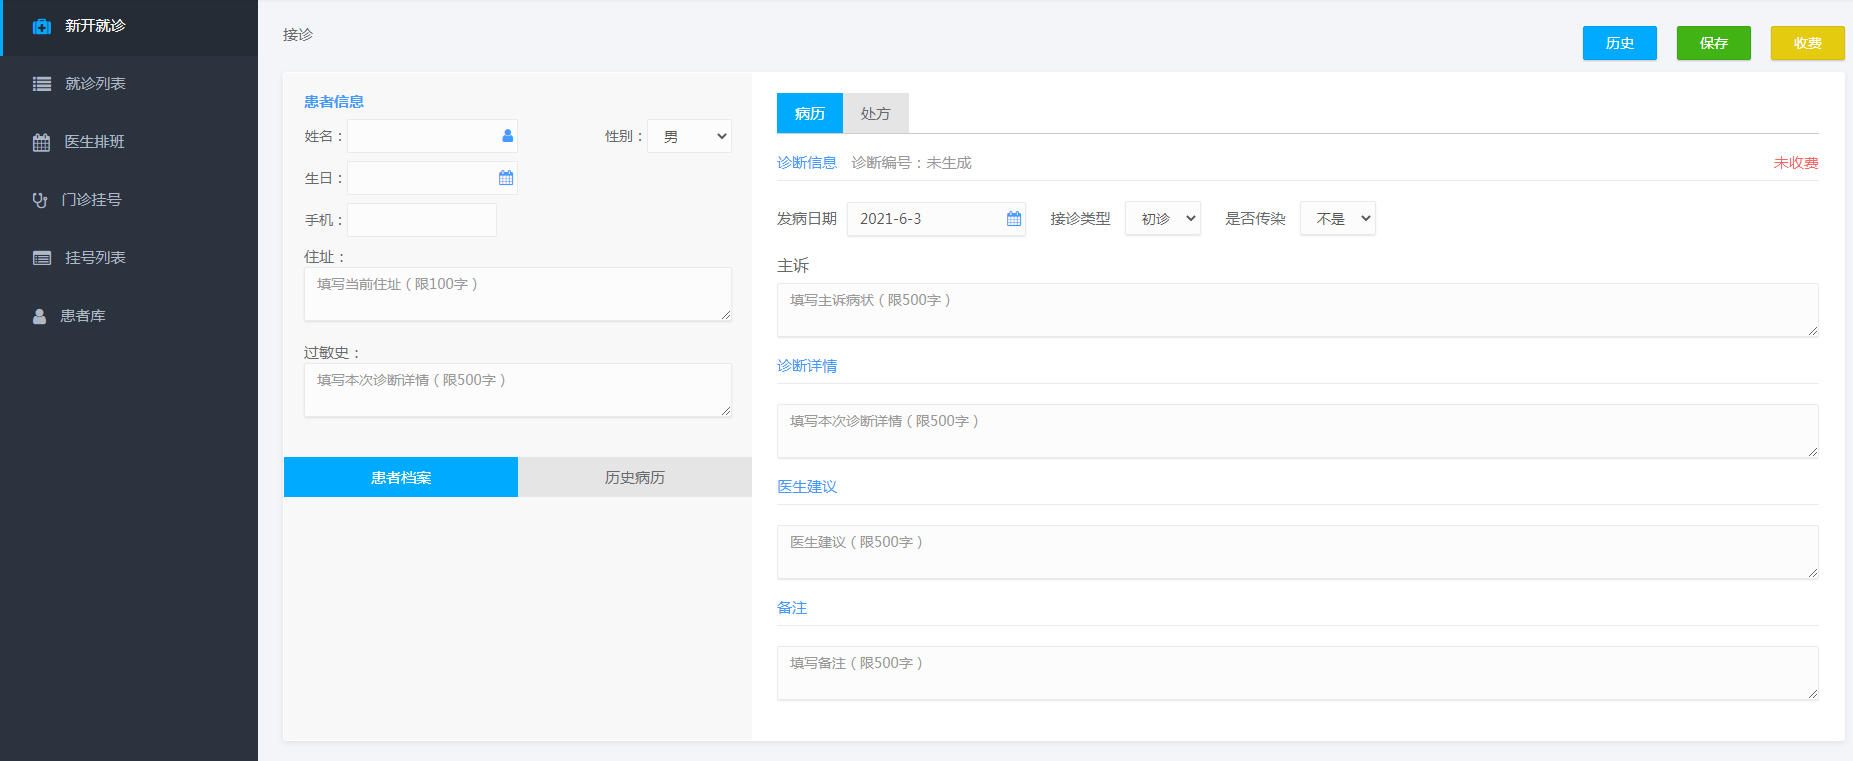Click the calendar icon beside 医生排班

pyautogui.click(x=41, y=142)
